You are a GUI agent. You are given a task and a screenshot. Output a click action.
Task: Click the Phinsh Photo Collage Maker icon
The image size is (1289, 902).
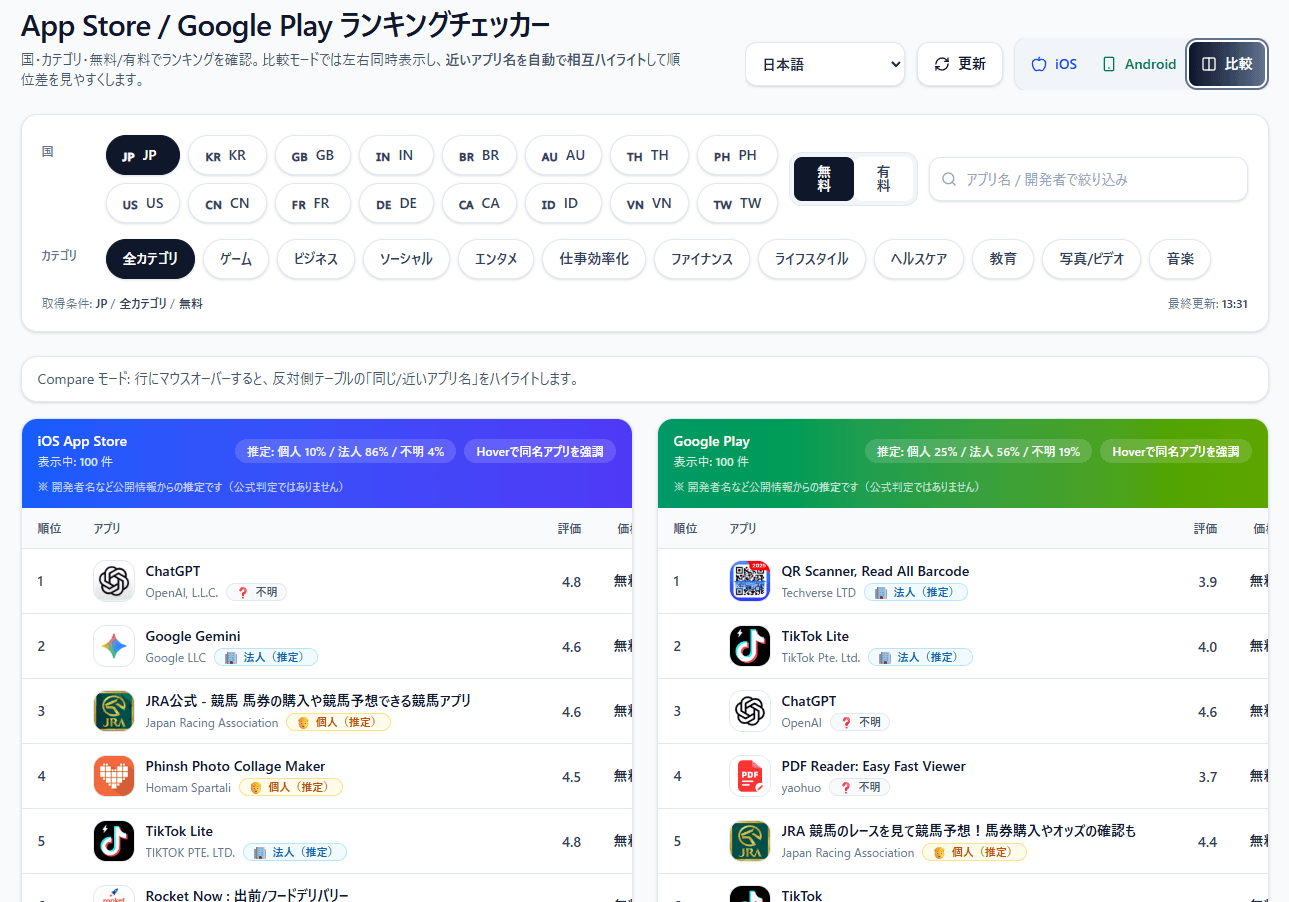[x=114, y=776]
